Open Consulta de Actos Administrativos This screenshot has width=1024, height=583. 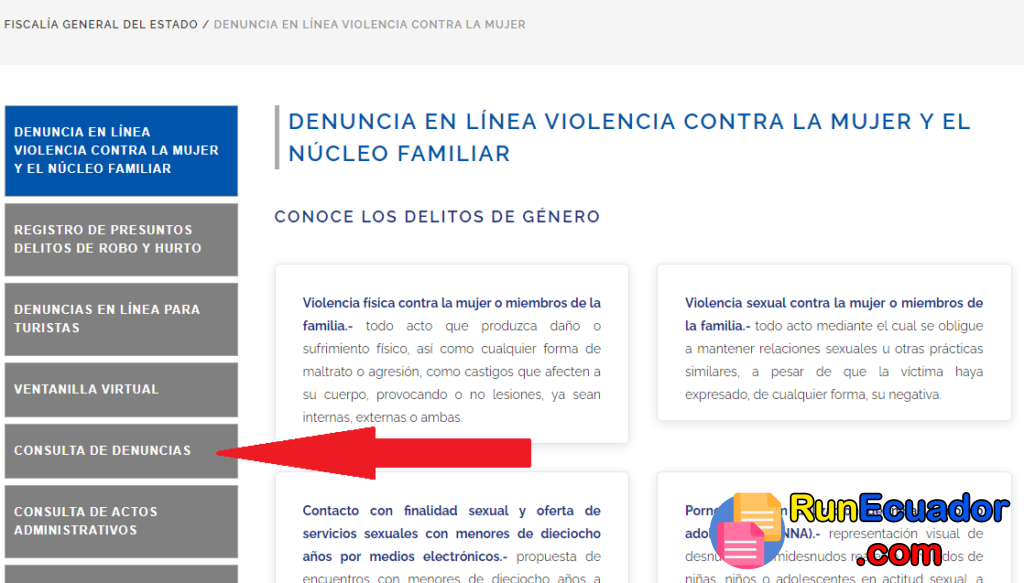121,522
